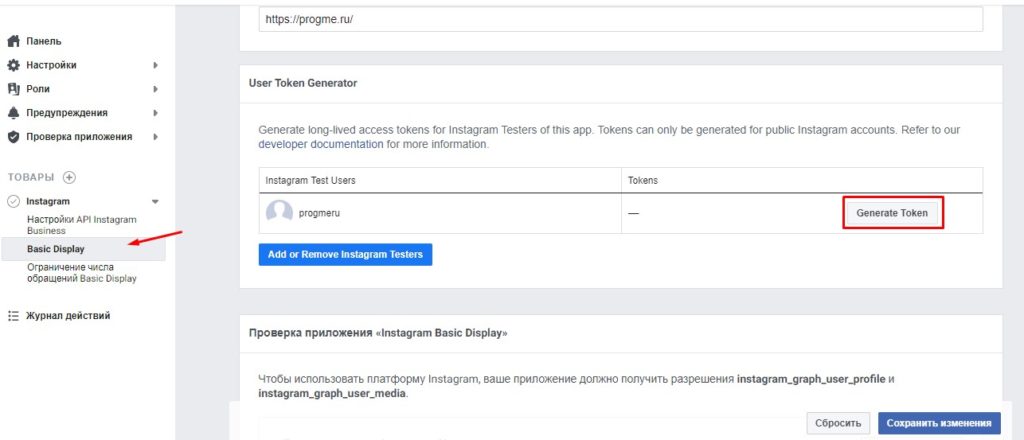Select the Basic Display sidebar item
Viewport: 1024px width, 440px height.
(x=83, y=249)
